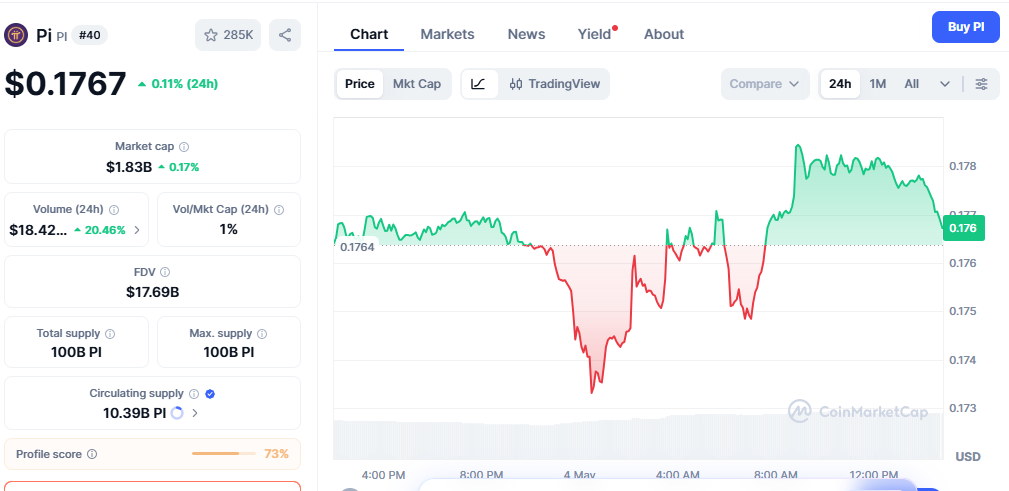The height and width of the screenshot is (491, 1009).
Task: Open info icon beside Market cap
Action: pos(184,147)
